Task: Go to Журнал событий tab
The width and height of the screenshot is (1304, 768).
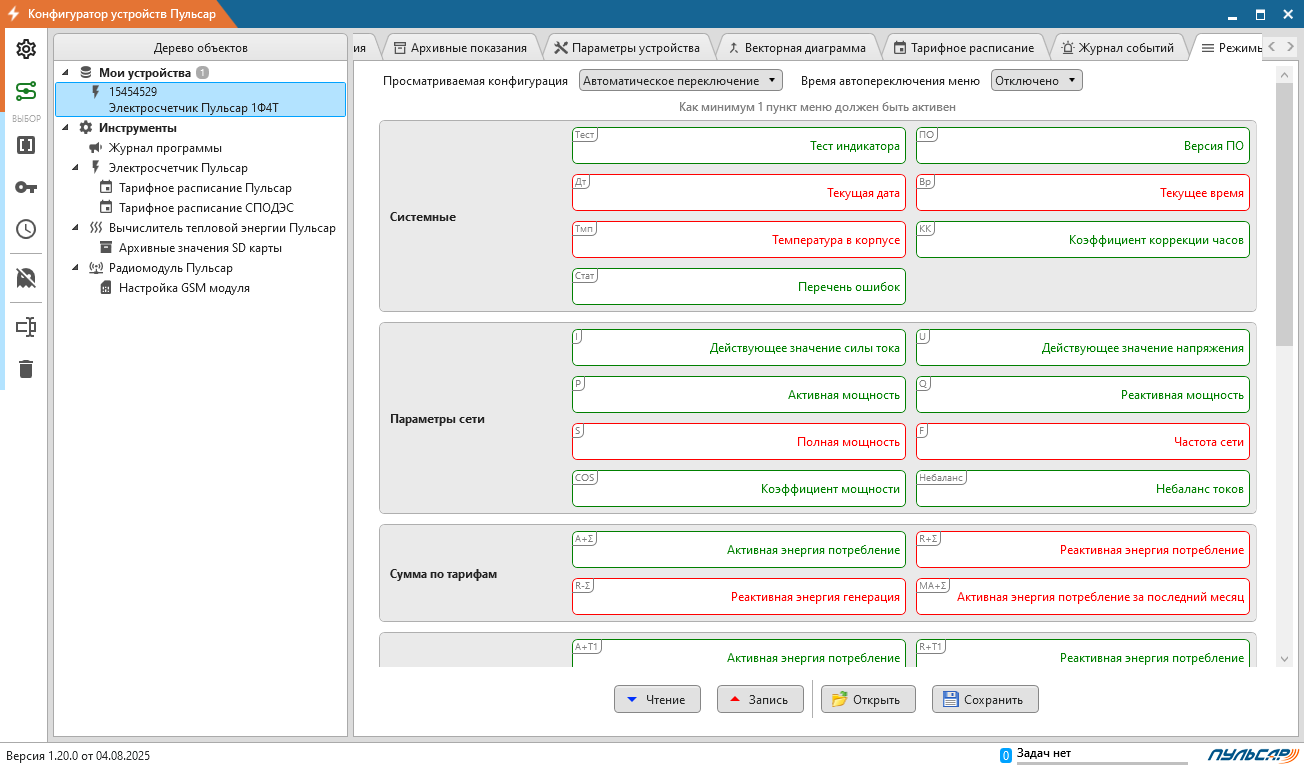Action: [x=1118, y=47]
